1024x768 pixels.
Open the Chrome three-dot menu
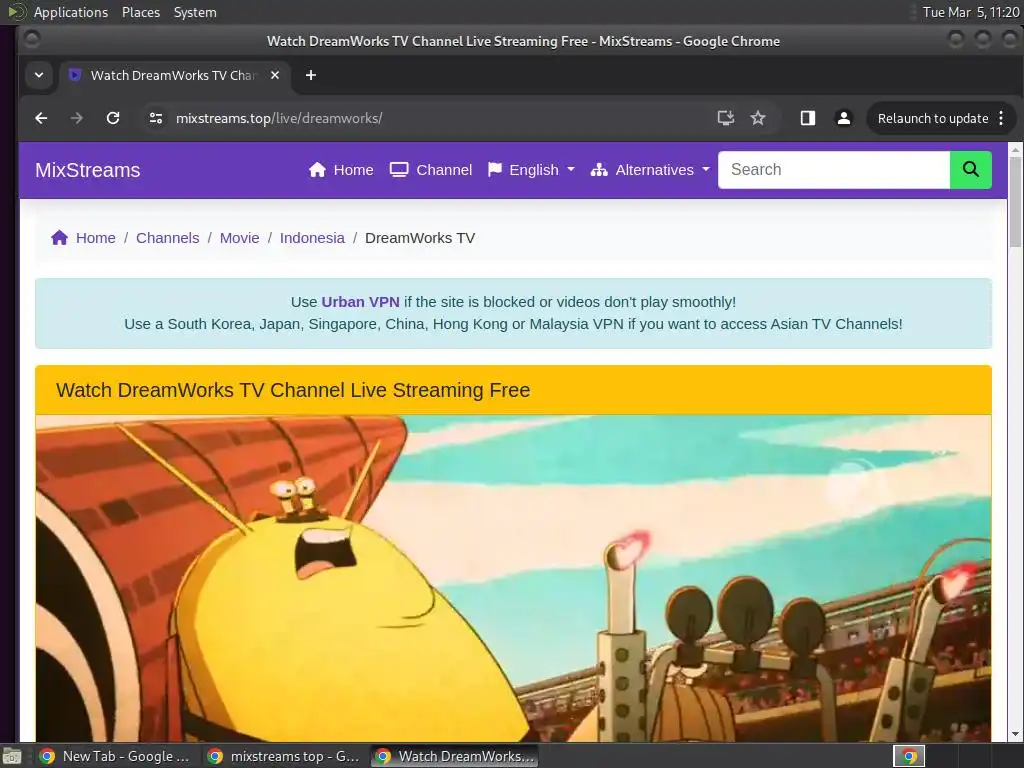click(1001, 118)
